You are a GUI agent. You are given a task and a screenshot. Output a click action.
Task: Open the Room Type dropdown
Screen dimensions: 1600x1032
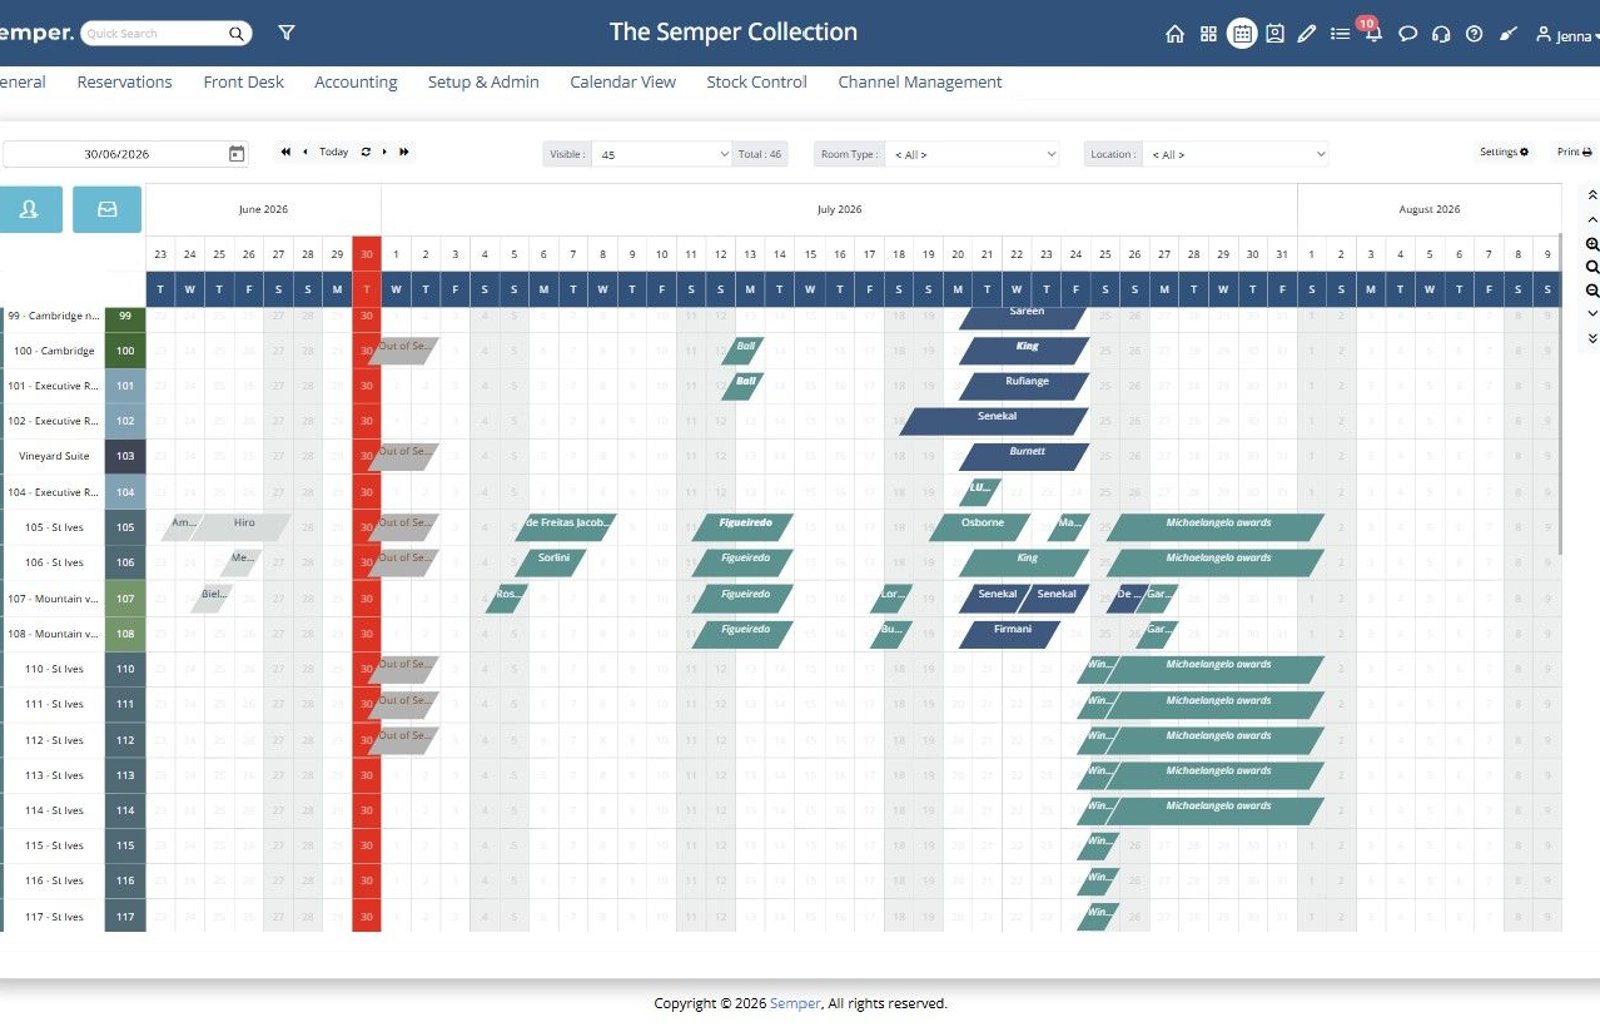[x=972, y=154]
